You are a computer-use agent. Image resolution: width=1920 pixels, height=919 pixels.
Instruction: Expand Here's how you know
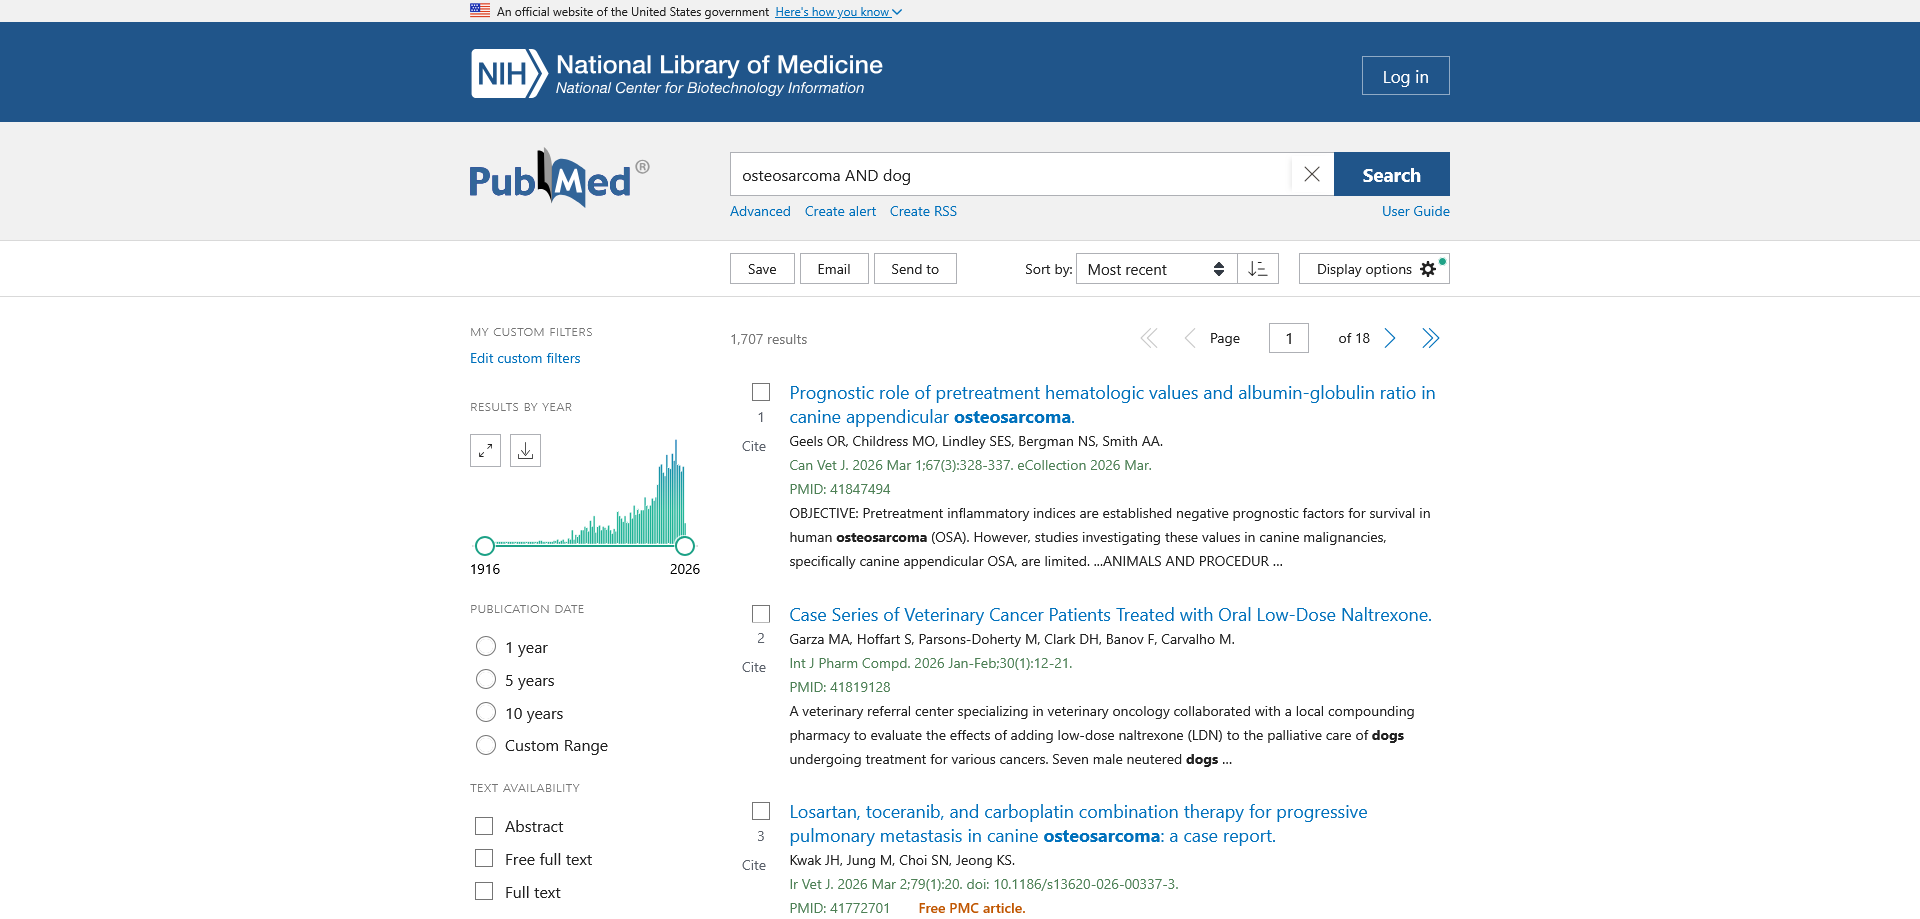(838, 12)
